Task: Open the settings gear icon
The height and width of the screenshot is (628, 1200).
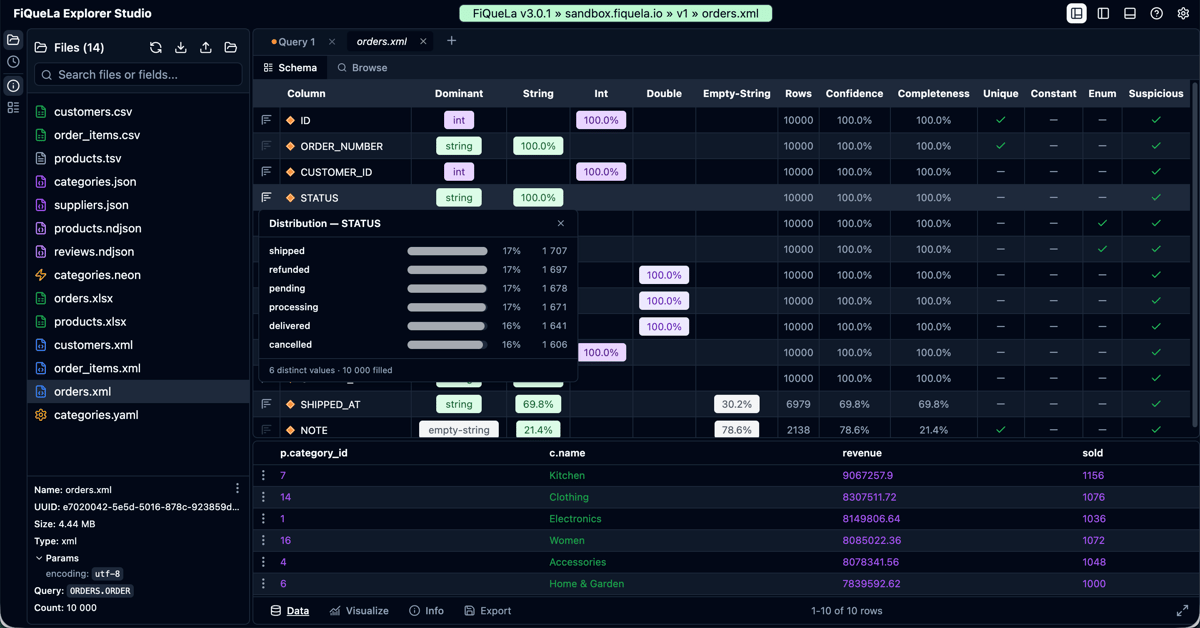Action: tap(1184, 13)
